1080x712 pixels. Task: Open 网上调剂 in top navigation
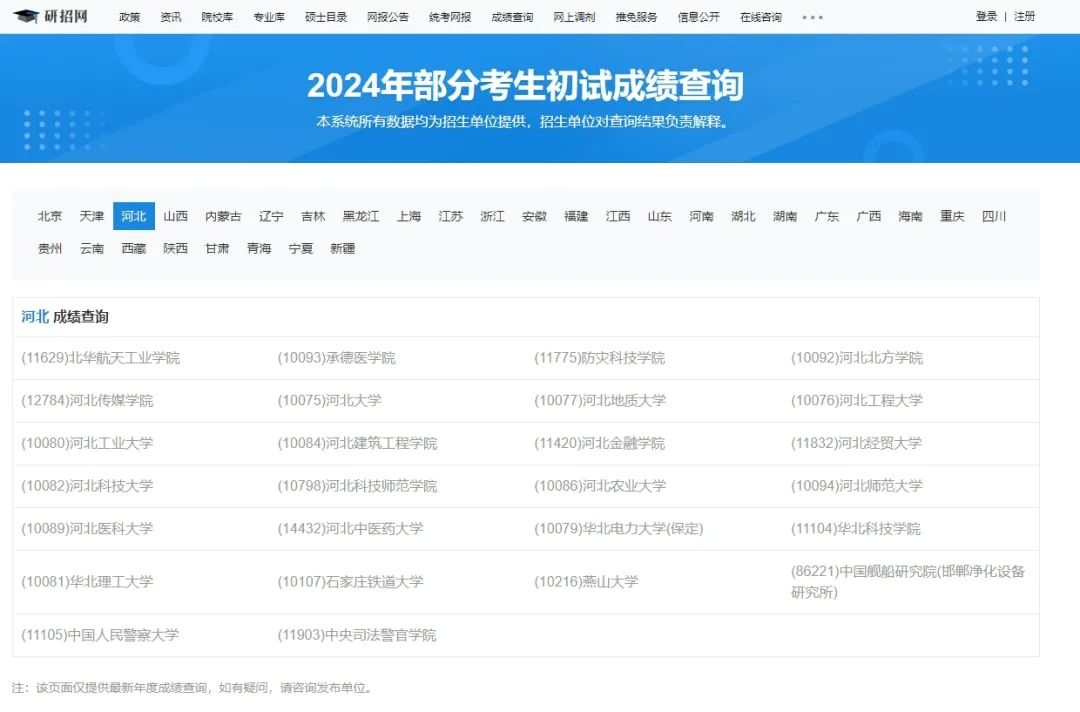(574, 17)
